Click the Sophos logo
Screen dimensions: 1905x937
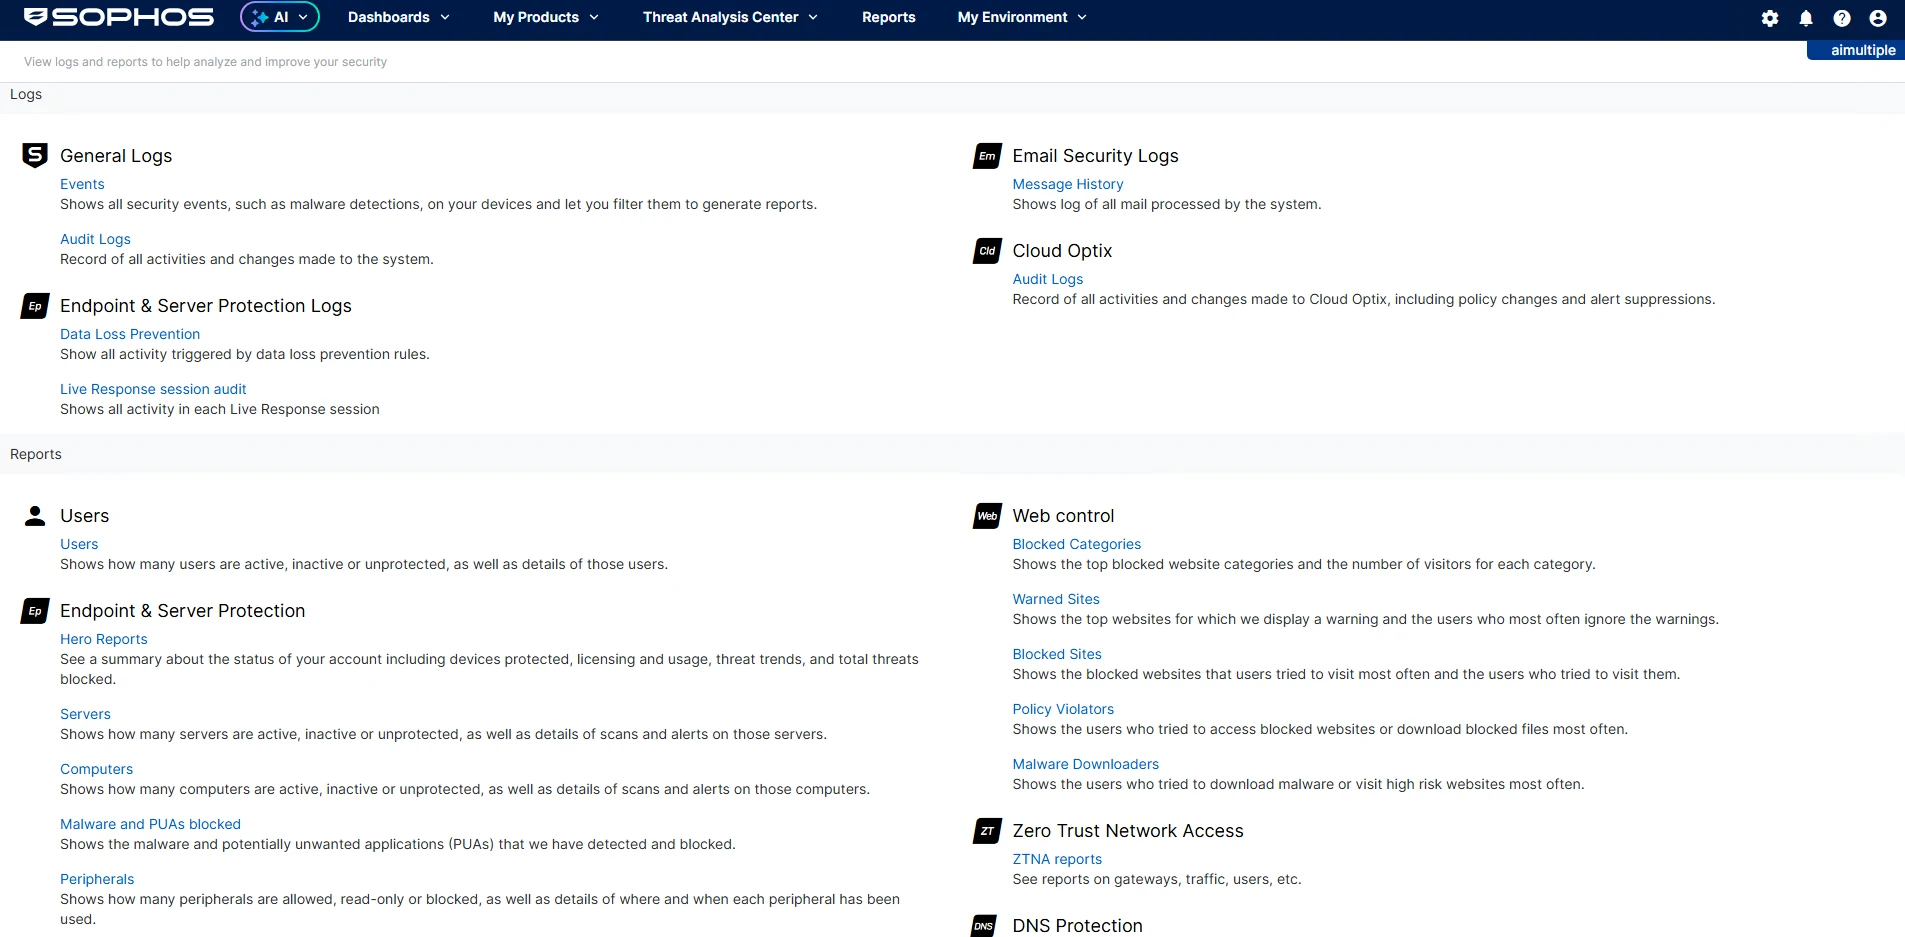(x=118, y=17)
